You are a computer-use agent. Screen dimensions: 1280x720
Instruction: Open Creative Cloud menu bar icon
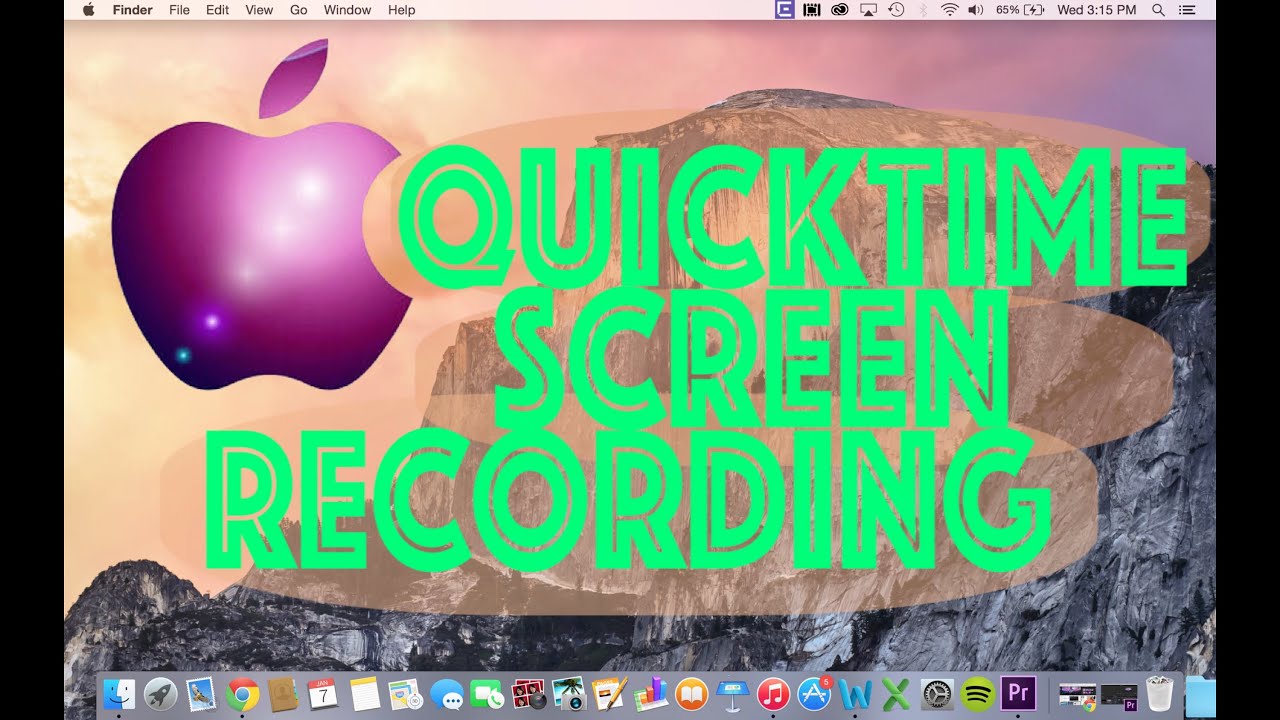coord(840,10)
